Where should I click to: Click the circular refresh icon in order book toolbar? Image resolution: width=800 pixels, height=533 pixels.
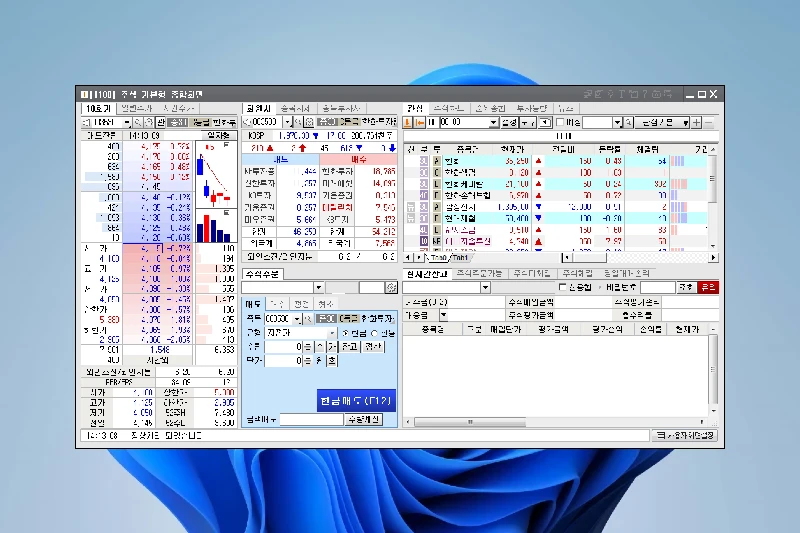(x=148, y=122)
